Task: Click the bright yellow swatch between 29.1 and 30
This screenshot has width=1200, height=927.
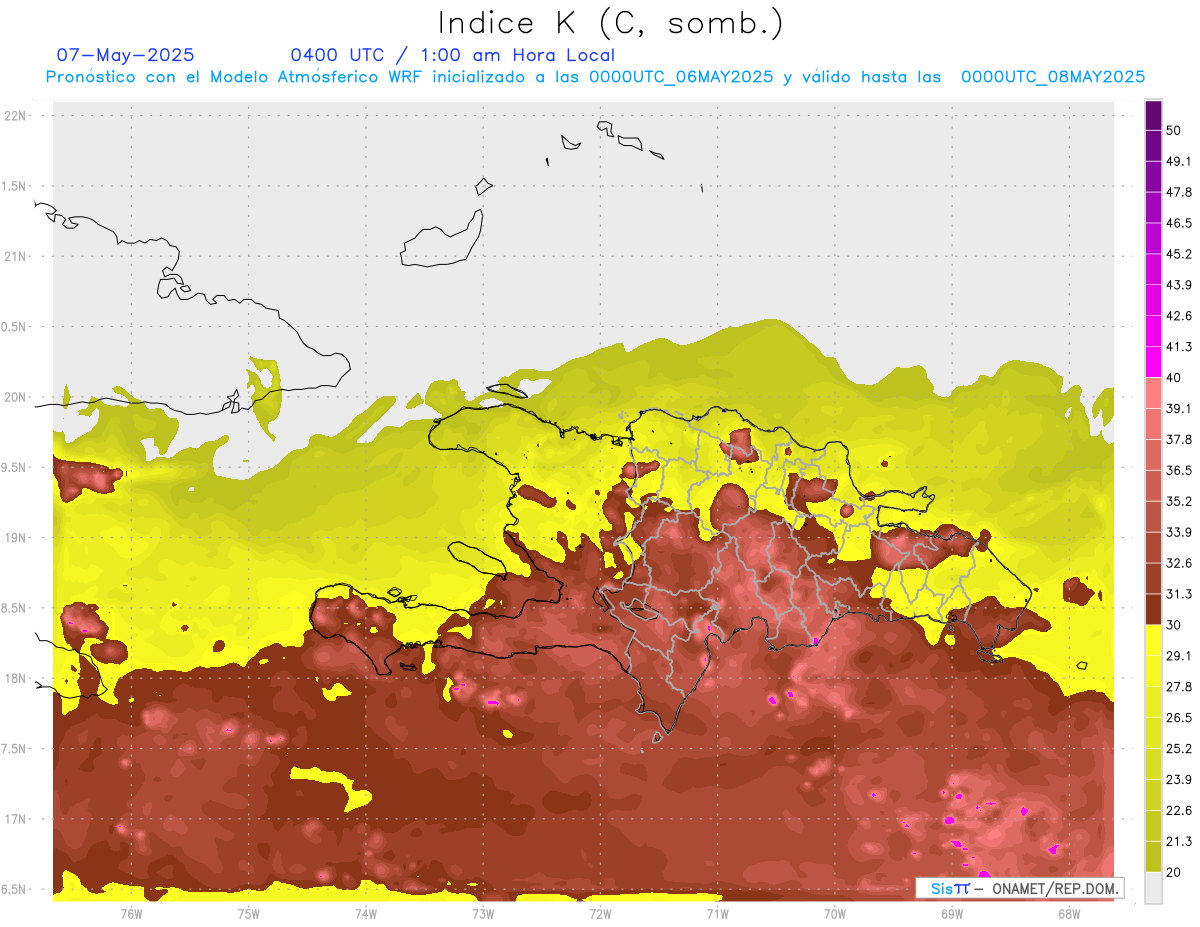Action: (1153, 640)
